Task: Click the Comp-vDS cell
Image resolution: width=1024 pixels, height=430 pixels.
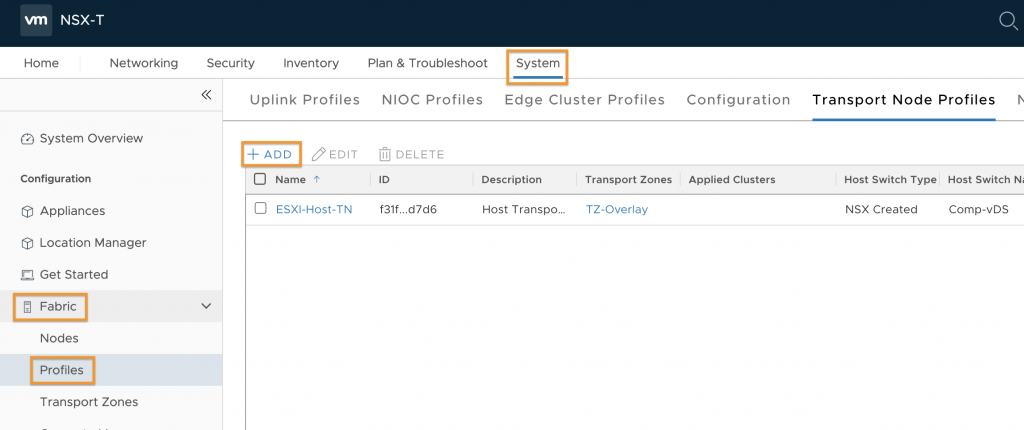Action: click(x=978, y=209)
